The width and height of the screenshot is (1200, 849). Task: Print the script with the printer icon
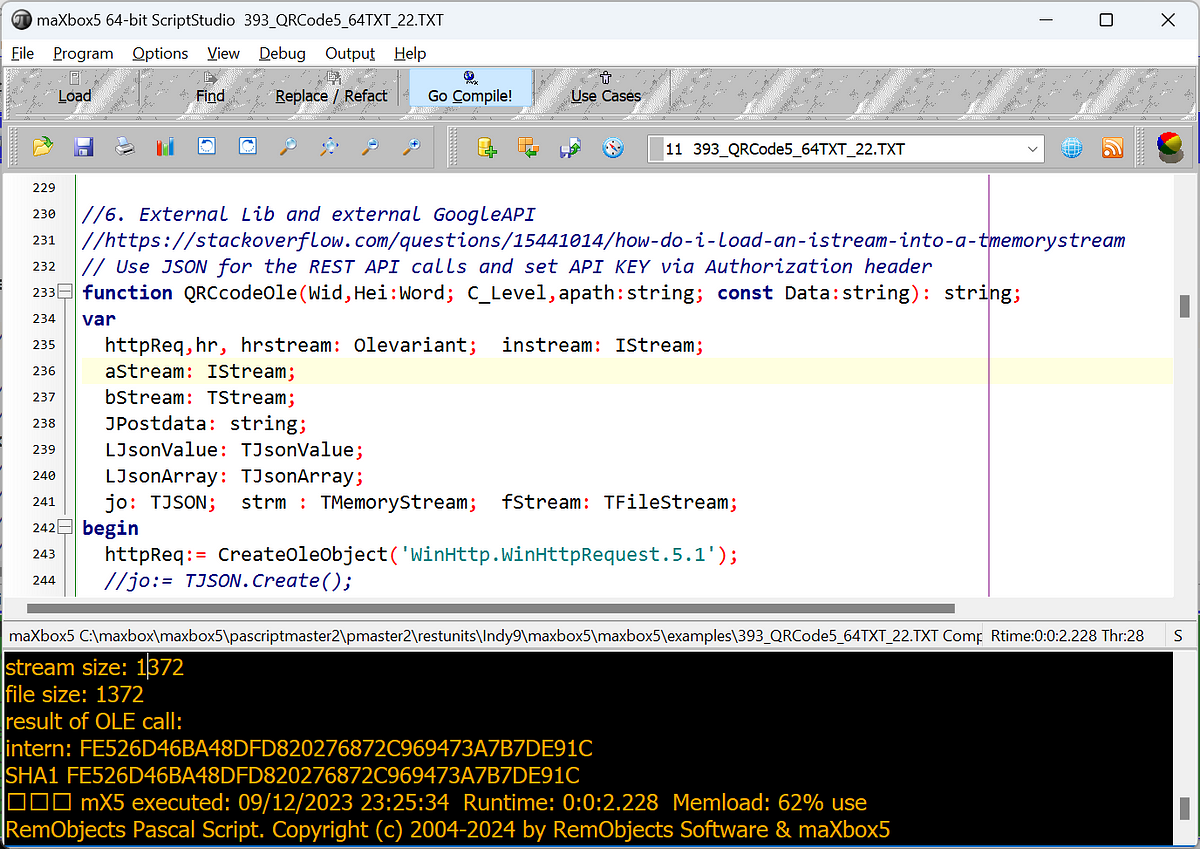(125, 148)
